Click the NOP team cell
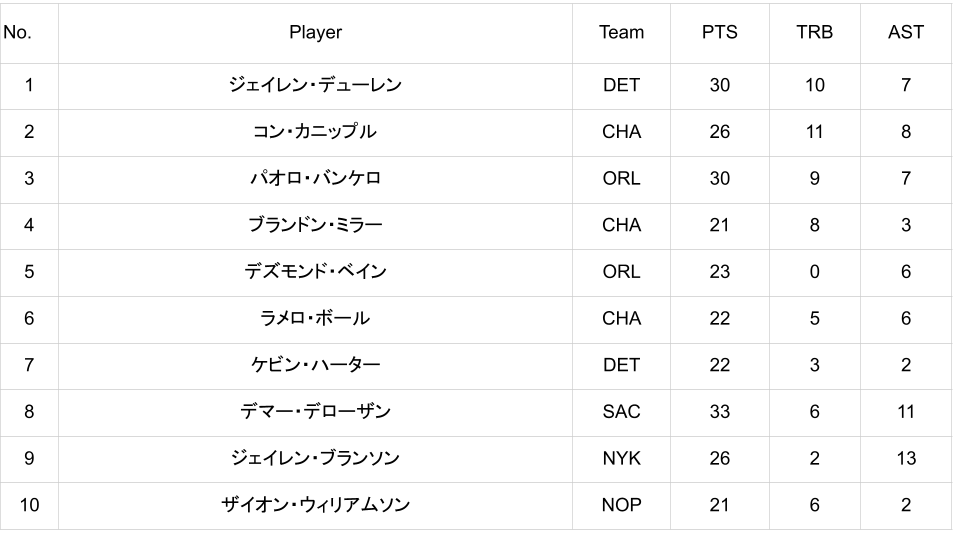This screenshot has height=540, width=960. click(x=621, y=506)
